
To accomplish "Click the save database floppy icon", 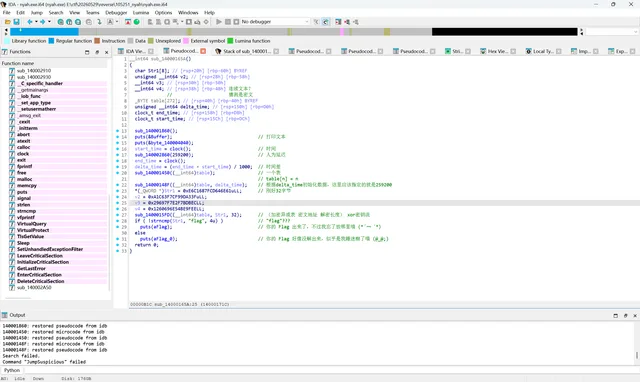I will click(x=16, y=22).
